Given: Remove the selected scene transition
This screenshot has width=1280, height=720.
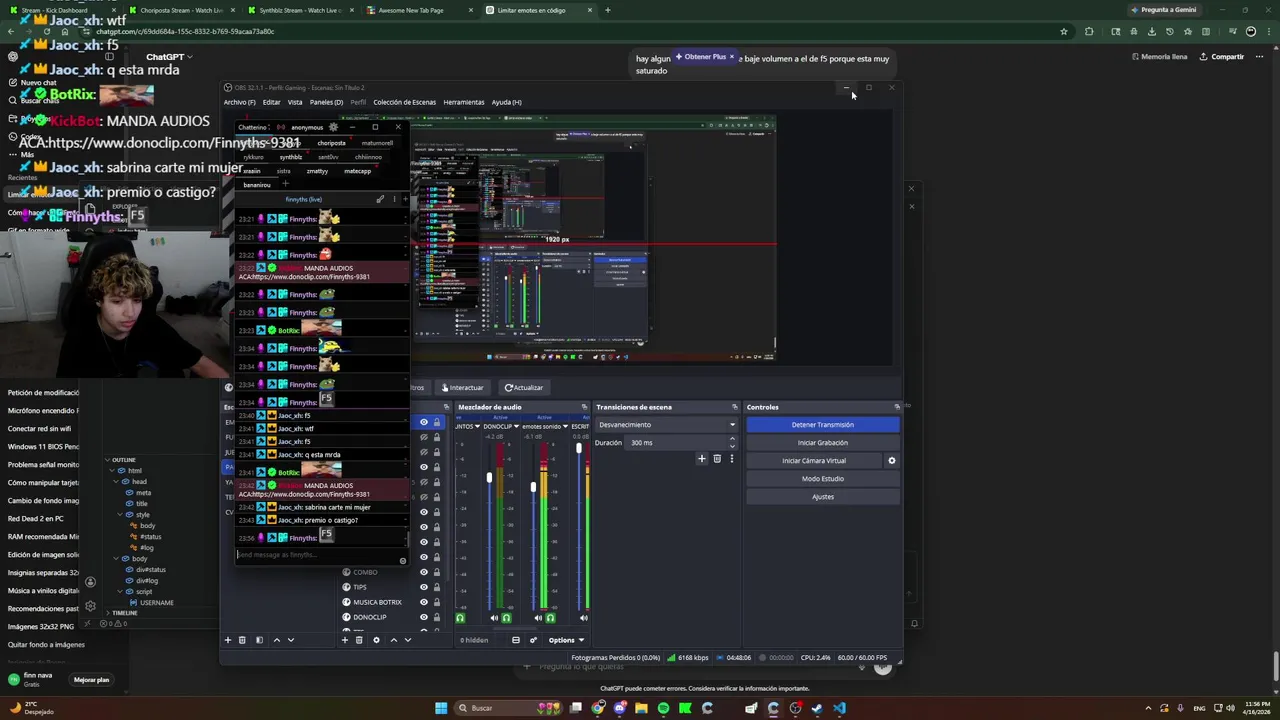Looking at the screenshot, I should [717, 459].
